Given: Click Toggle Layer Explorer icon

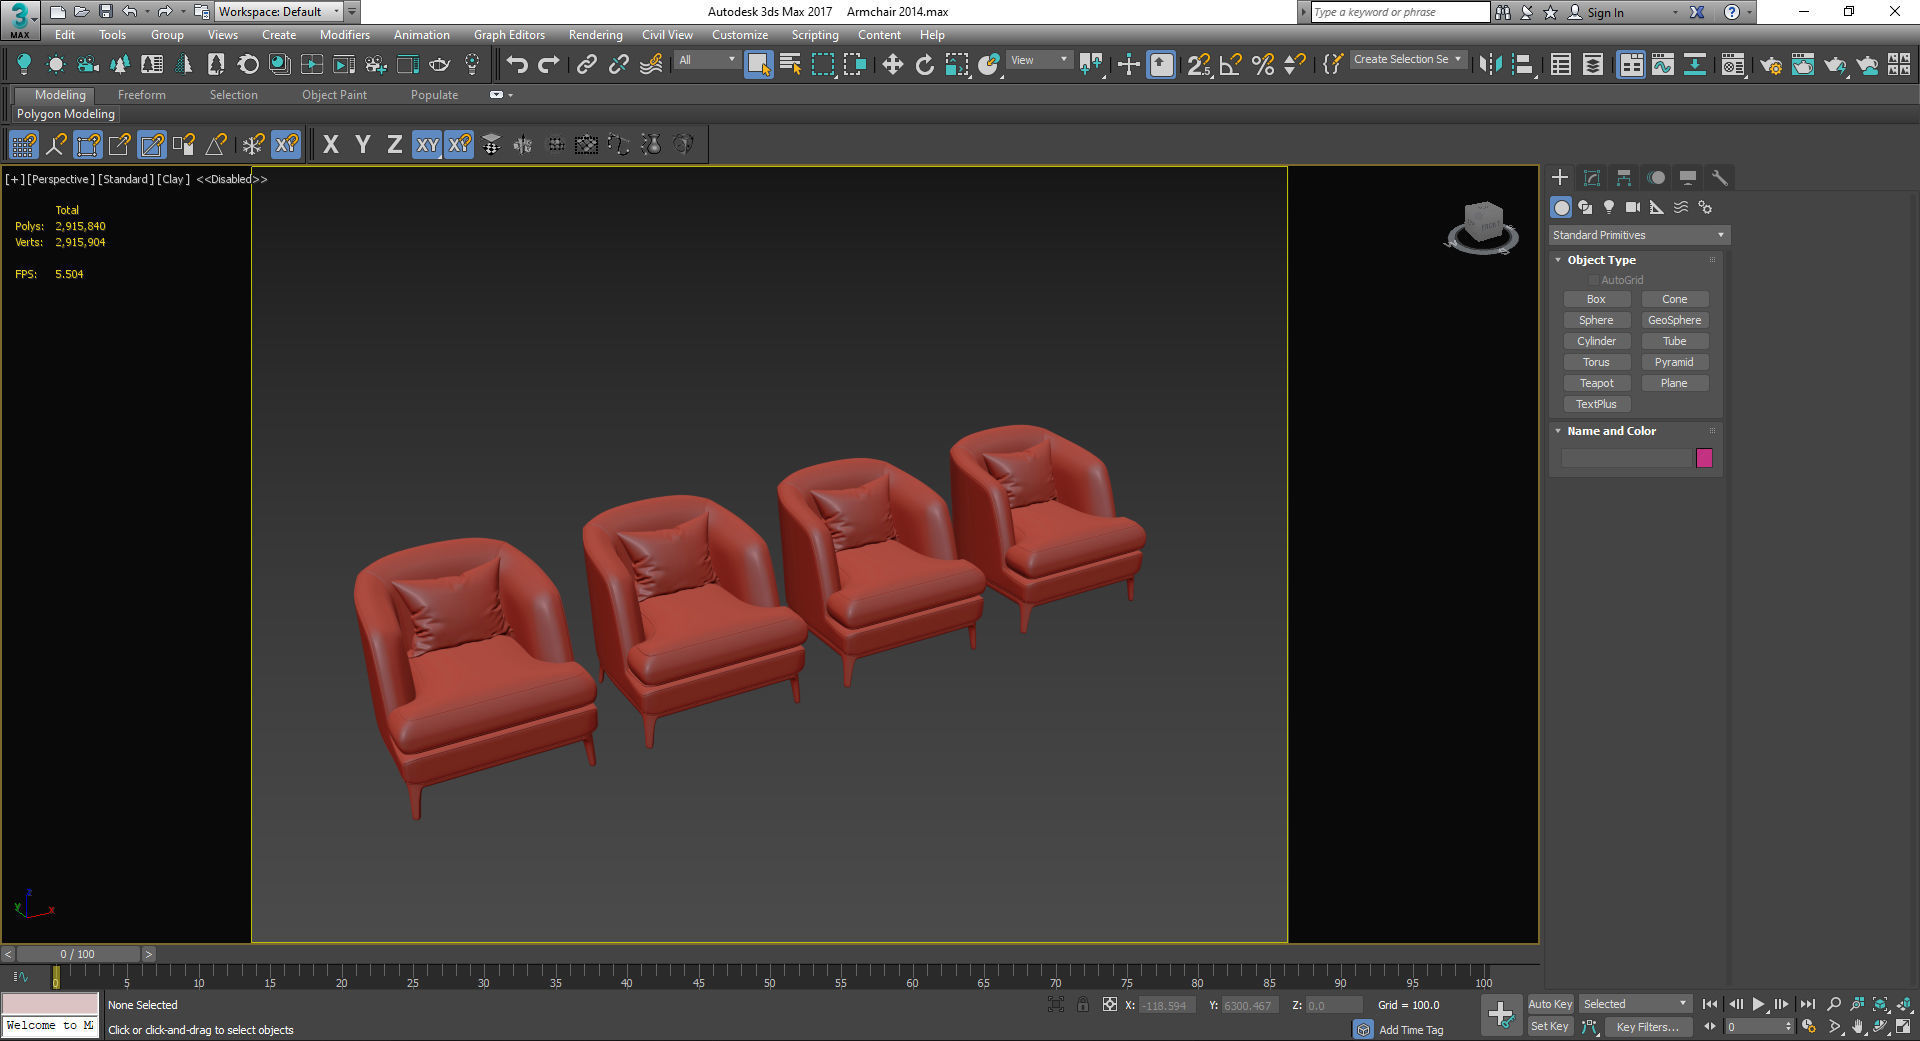Looking at the screenshot, I should 1592,65.
